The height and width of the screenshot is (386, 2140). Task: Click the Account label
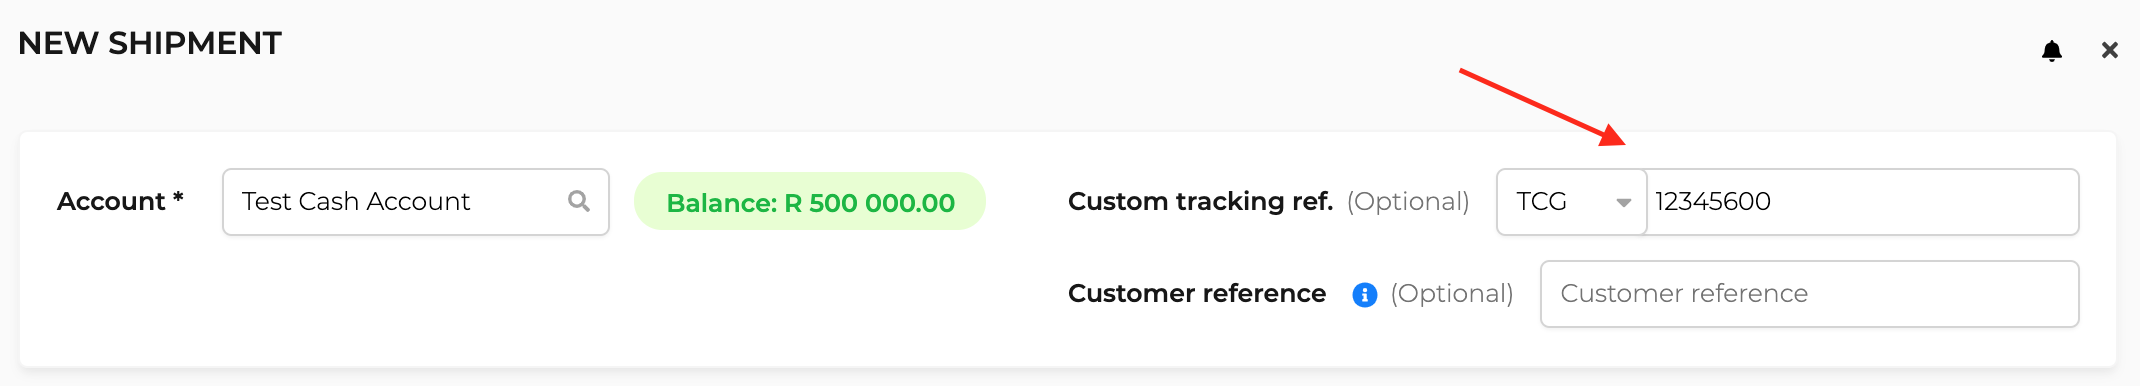(111, 202)
